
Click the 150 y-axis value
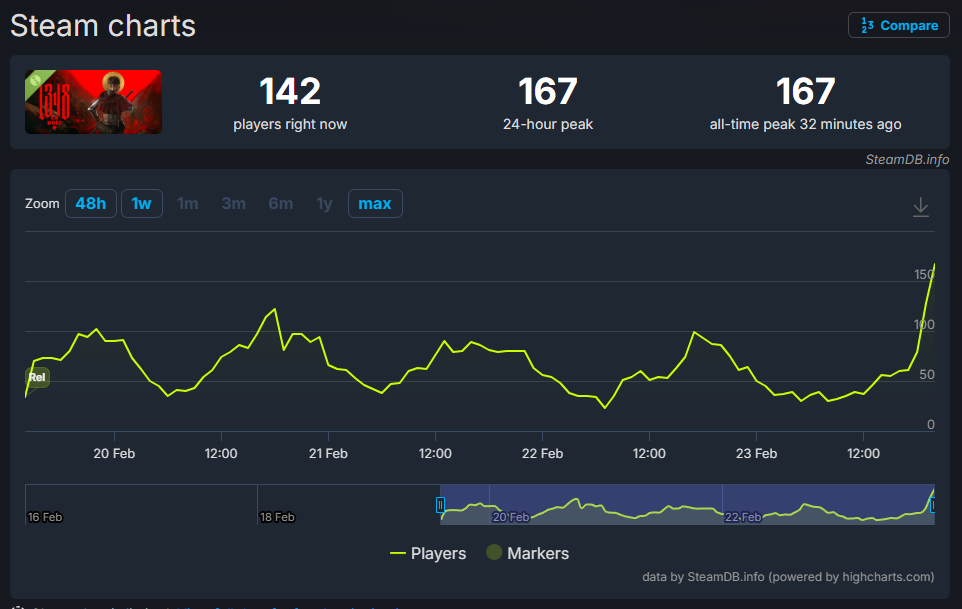point(924,275)
